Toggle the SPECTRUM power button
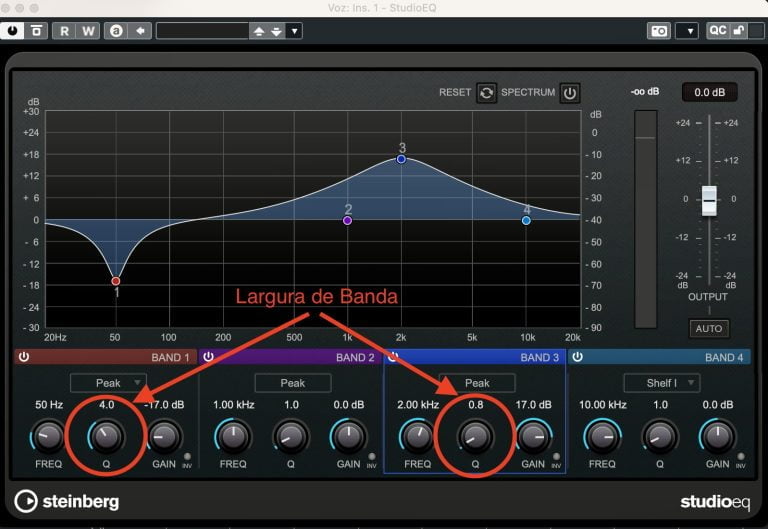Screen dimensions: 768x529 click(x=570, y=93)
